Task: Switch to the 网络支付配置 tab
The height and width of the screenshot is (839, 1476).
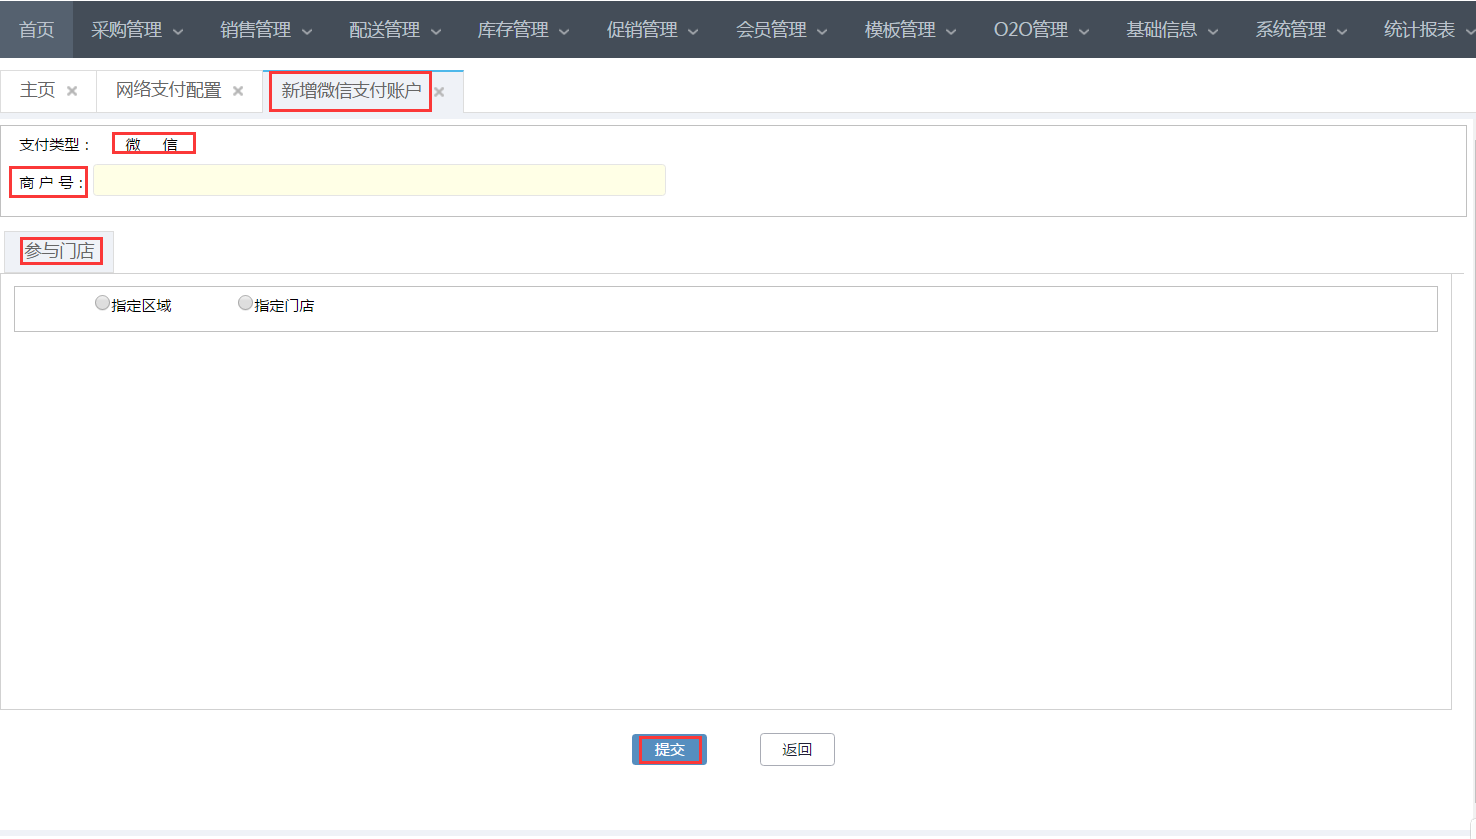Action: pyautogui.click(x=168, y=90)
